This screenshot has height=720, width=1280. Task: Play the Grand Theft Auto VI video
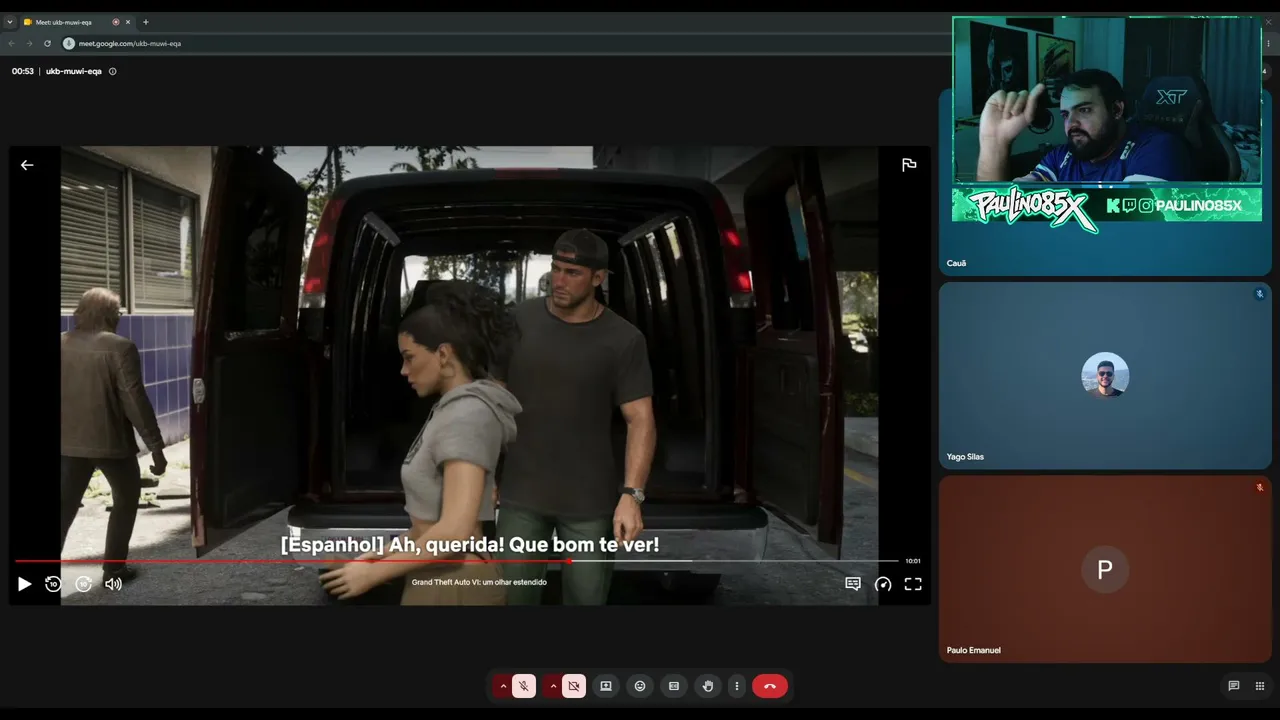click(25, 584)
